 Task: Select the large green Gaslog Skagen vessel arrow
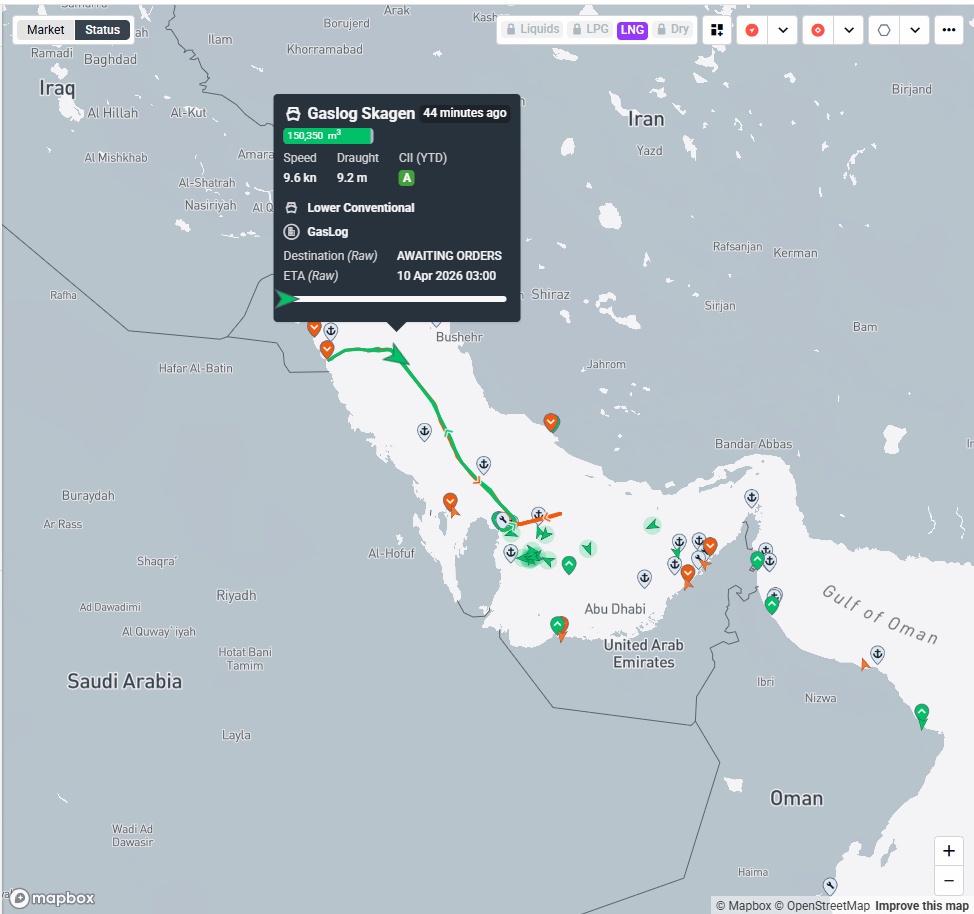(x=396, y=356)
